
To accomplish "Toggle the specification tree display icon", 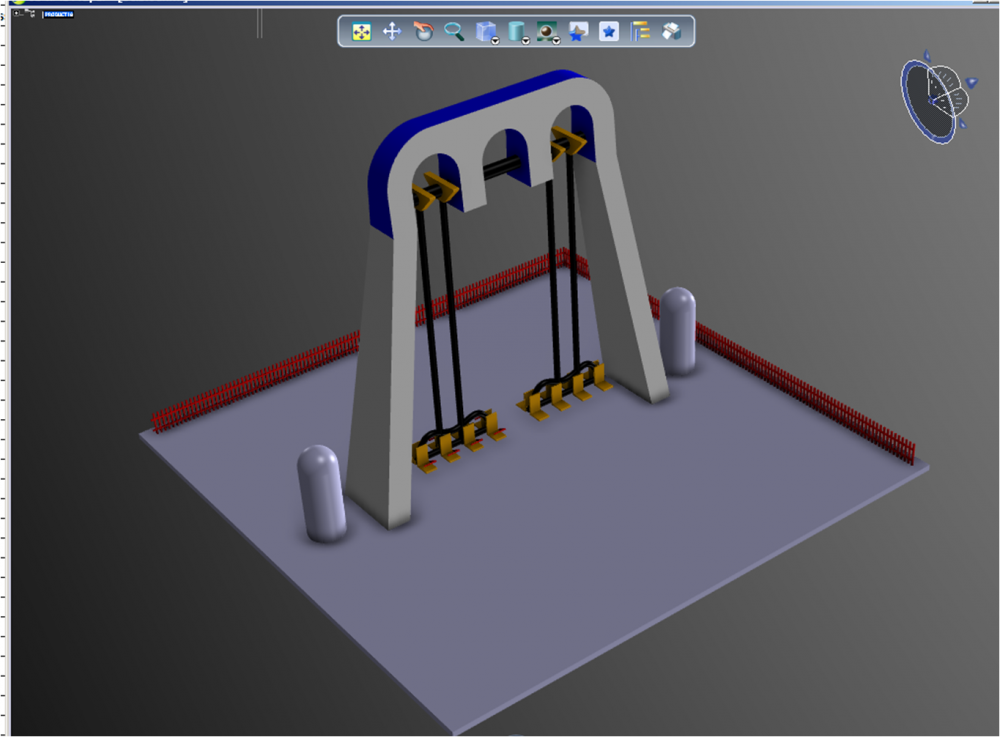I will click(x=640, y=32).
